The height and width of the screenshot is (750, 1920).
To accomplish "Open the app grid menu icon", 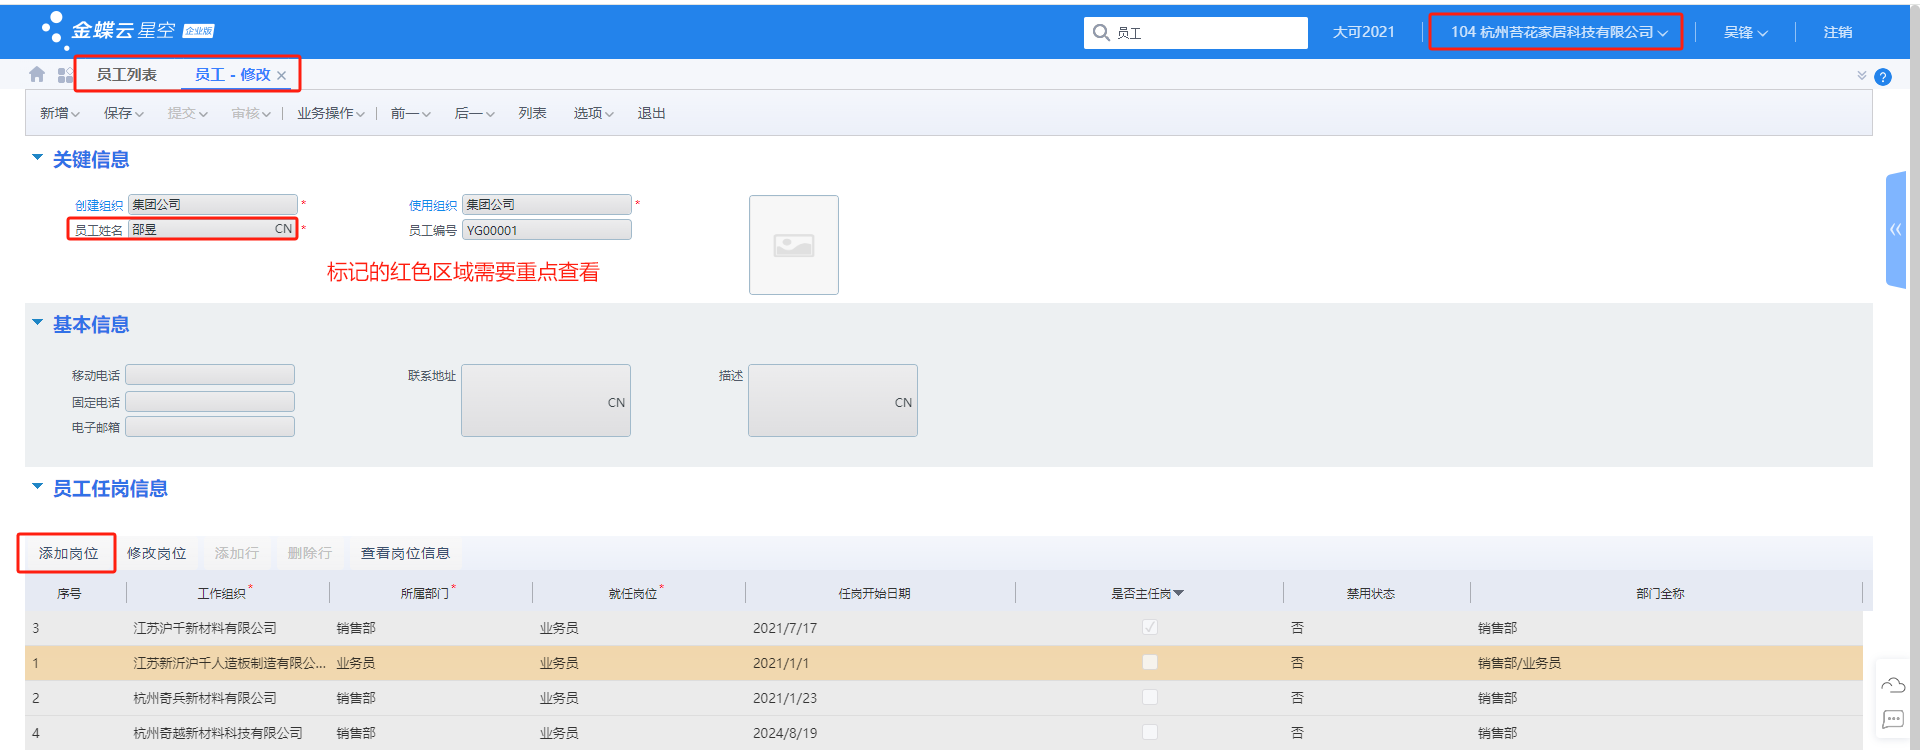I will [65, 75].
